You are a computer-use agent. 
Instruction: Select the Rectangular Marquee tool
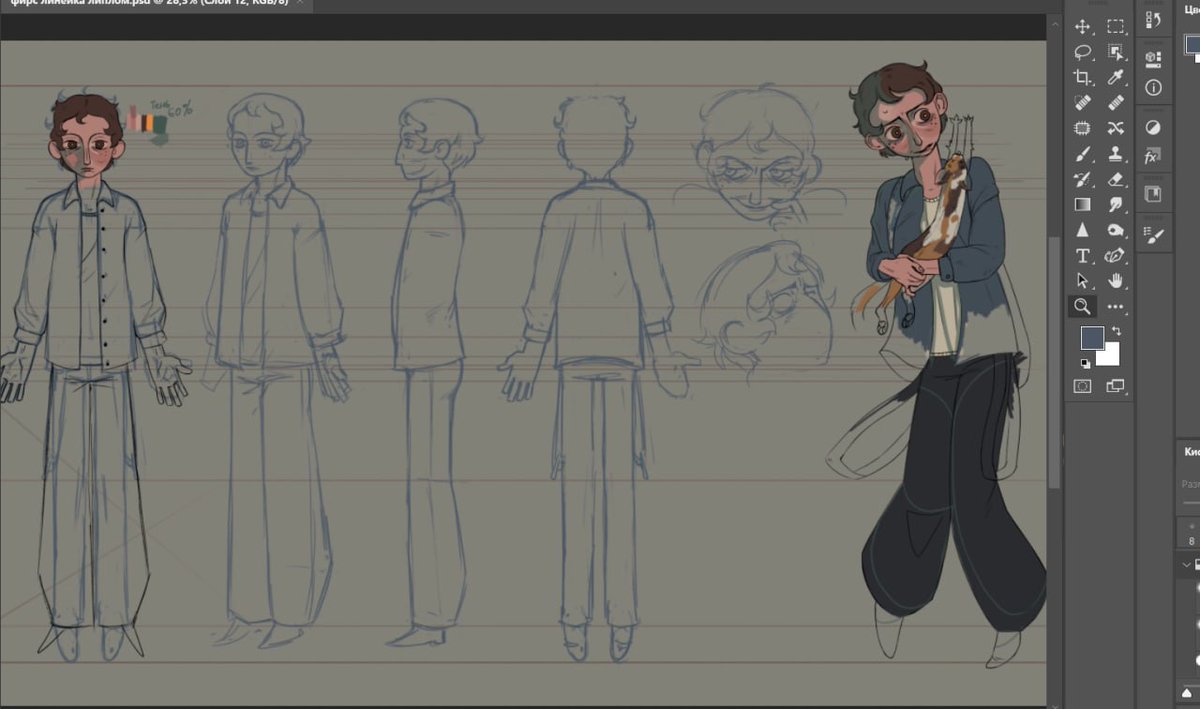1116,27
